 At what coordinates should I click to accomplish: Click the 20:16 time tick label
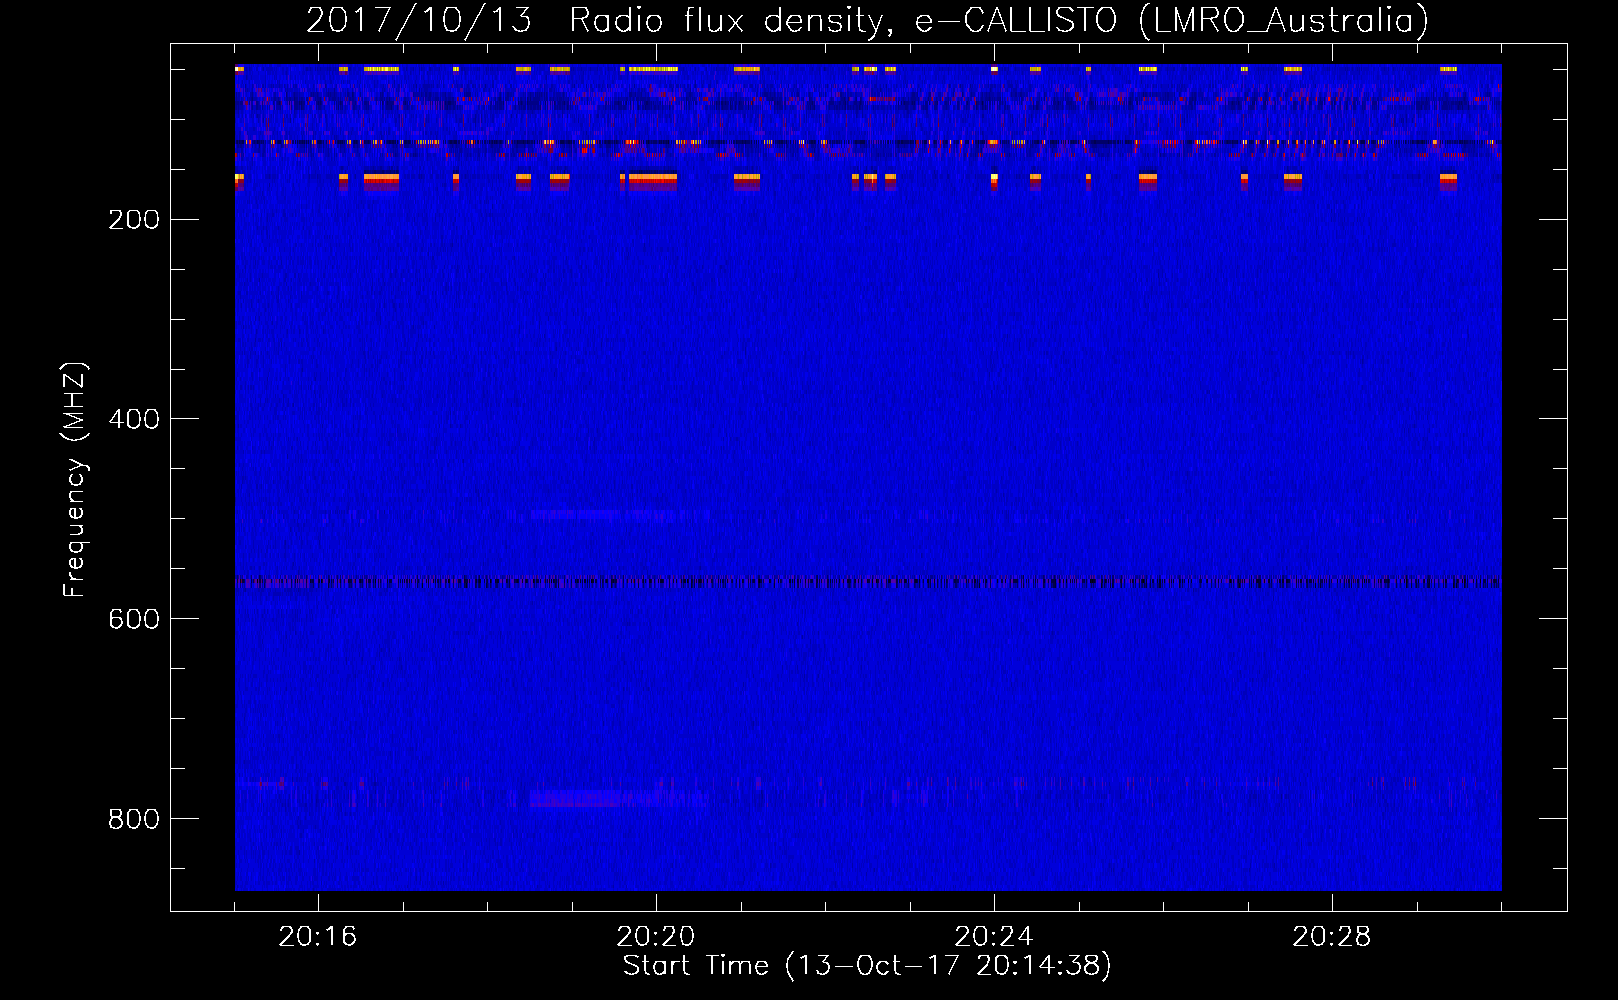(x=318, y=937)
